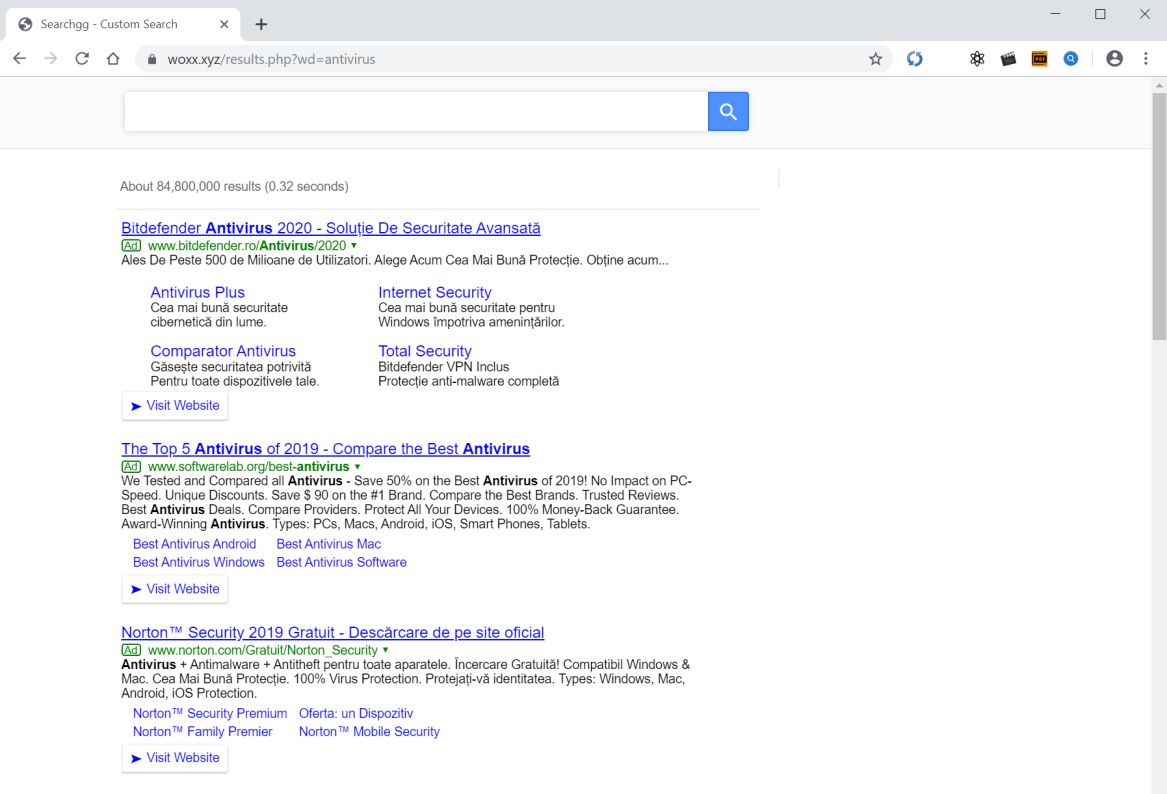Open The Top 5 Antivirus of 2019 link
The height and width of the screenshot is (794, 1167).
click(325, 449)
